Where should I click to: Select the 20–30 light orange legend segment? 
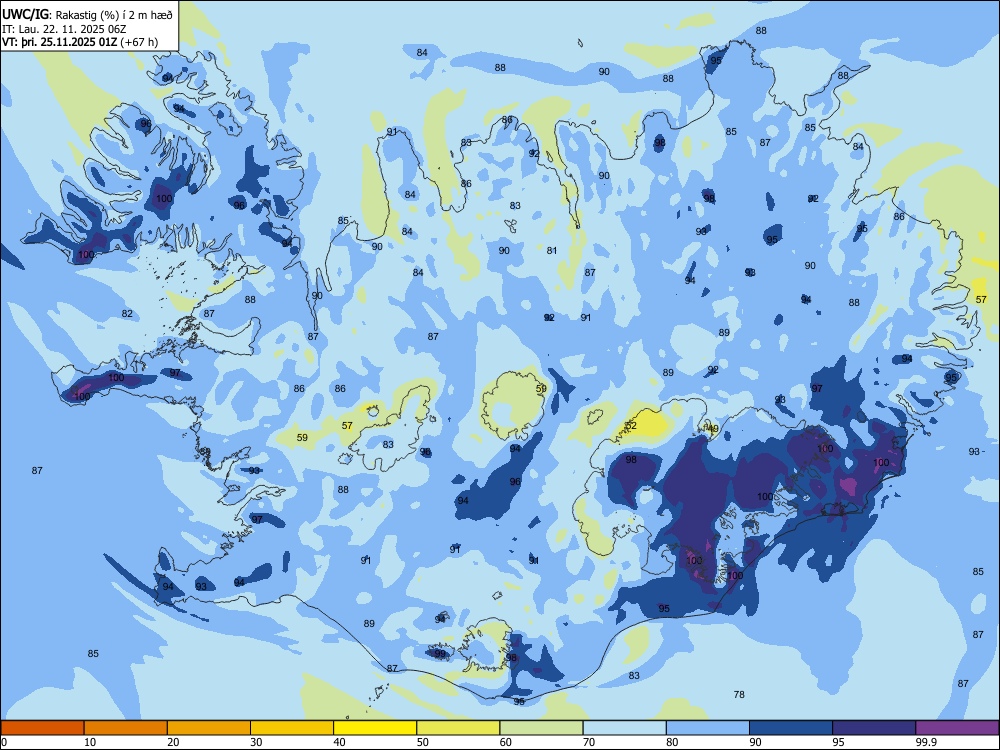[x=209, y=728]
